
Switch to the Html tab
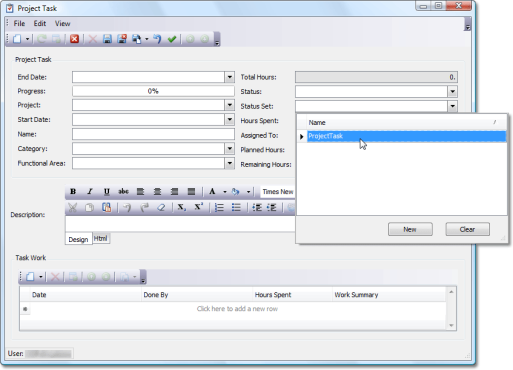tap(101, 238)
